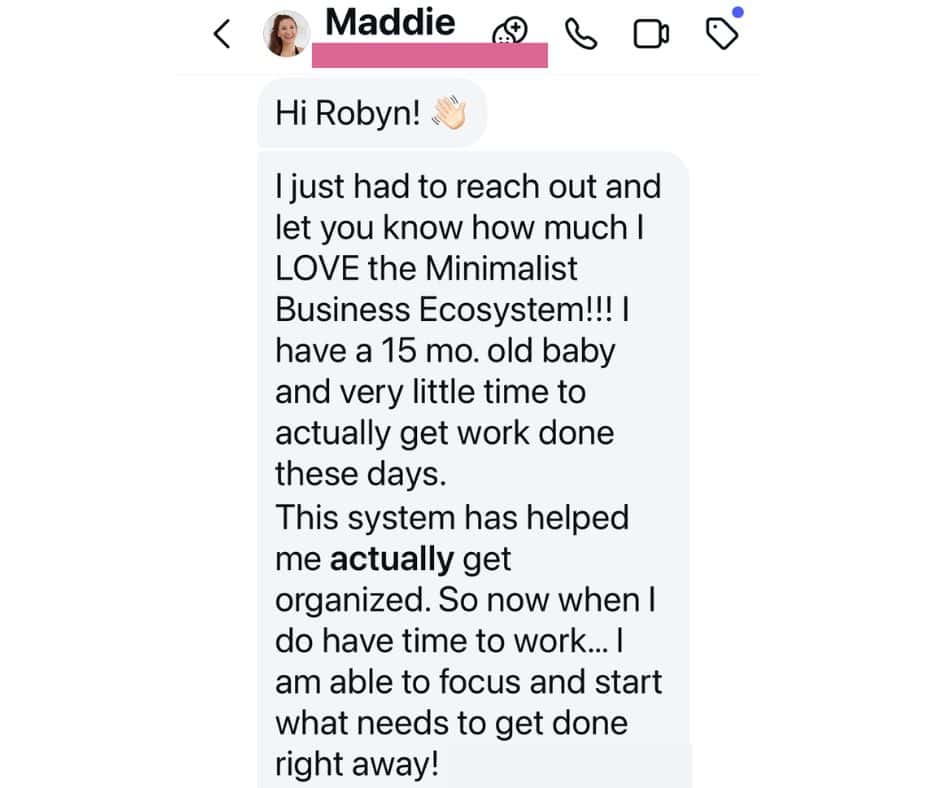Start a video call with the camera icon
This screenshot has width=940, height=788.
651,34
